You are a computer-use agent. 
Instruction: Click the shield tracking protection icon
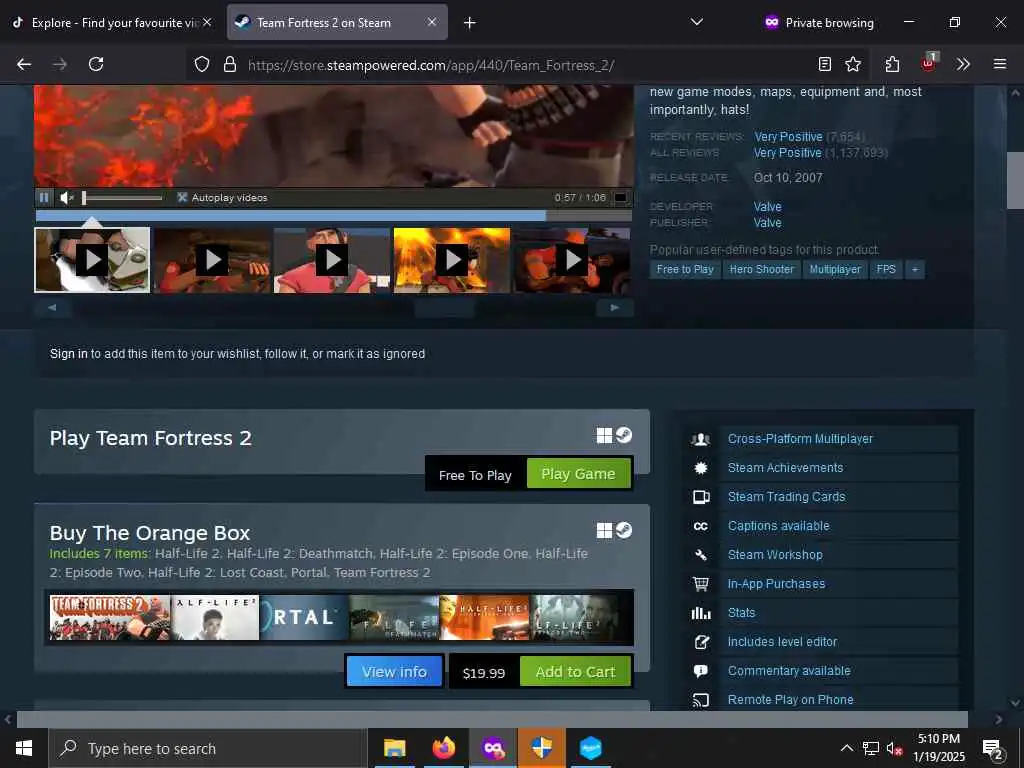click(202, 64)
